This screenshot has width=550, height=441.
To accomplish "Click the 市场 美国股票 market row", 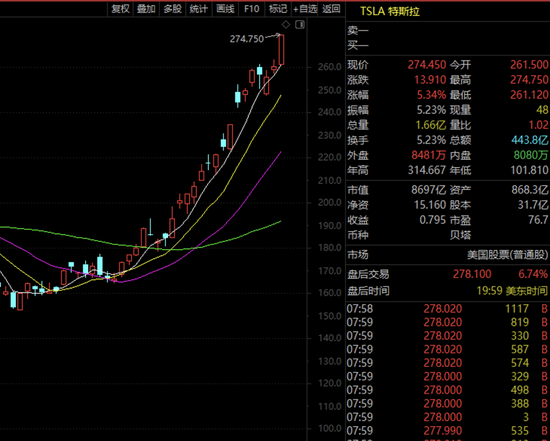I will 448,255.
